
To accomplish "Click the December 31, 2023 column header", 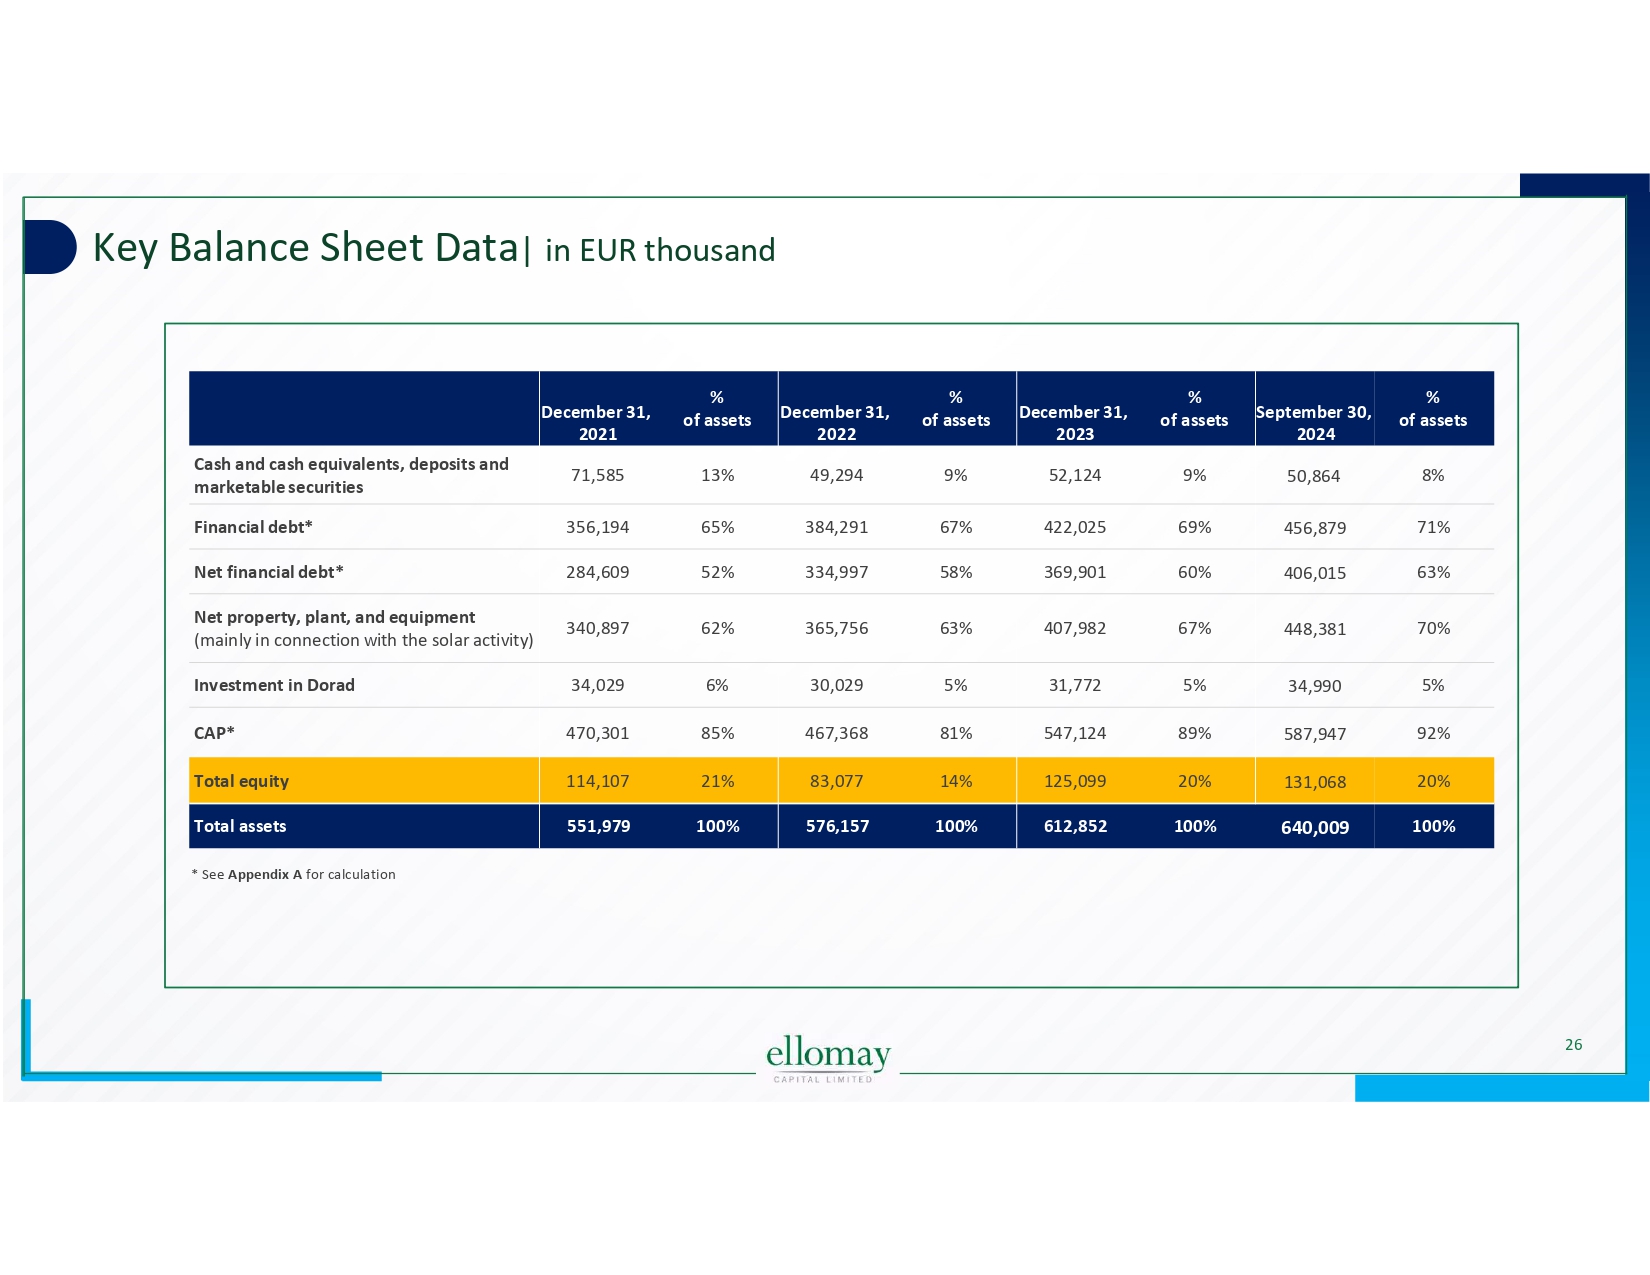I will [1073, 423].
